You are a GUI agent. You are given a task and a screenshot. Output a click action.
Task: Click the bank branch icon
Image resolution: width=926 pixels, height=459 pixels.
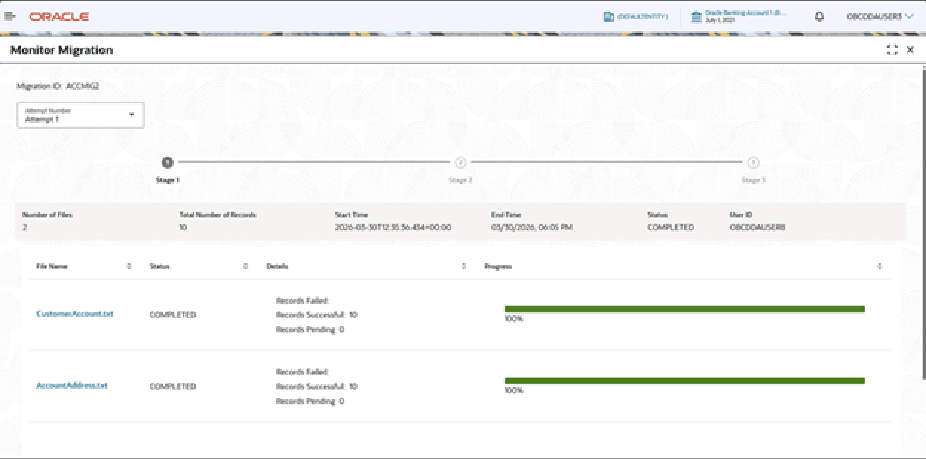pos(697,17)
